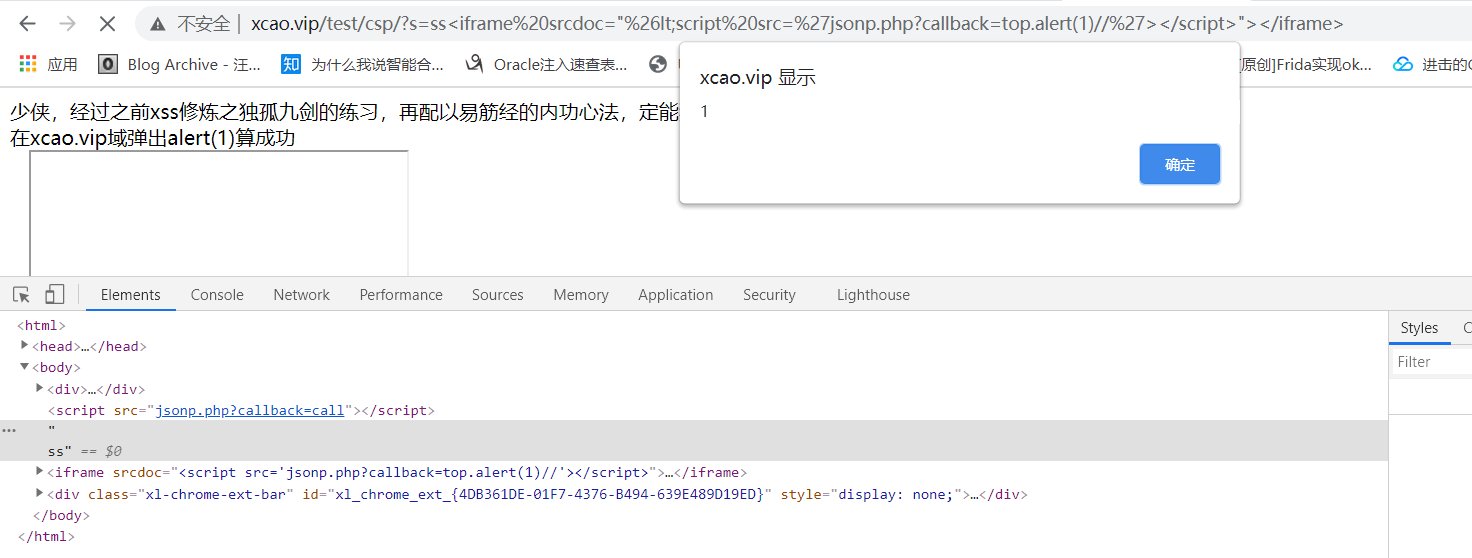The width and height of the screenshot is (1472, 558).
Task: Switch to the Elements tab
Action: pos(130,295)
